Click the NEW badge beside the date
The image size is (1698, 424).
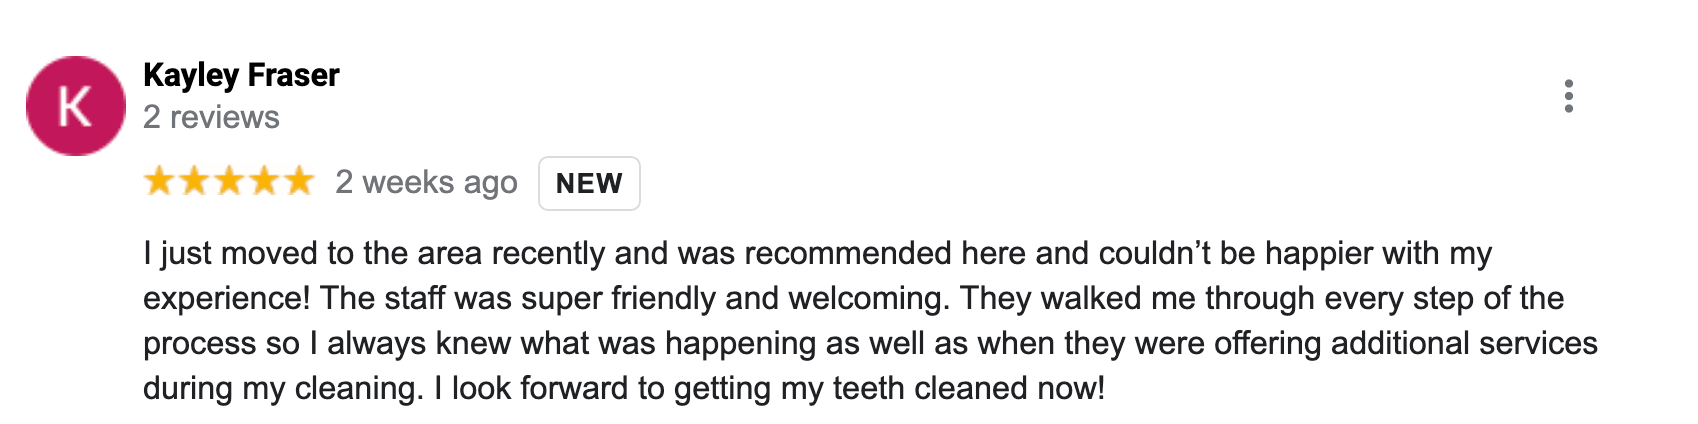click(x=589, y=184)
